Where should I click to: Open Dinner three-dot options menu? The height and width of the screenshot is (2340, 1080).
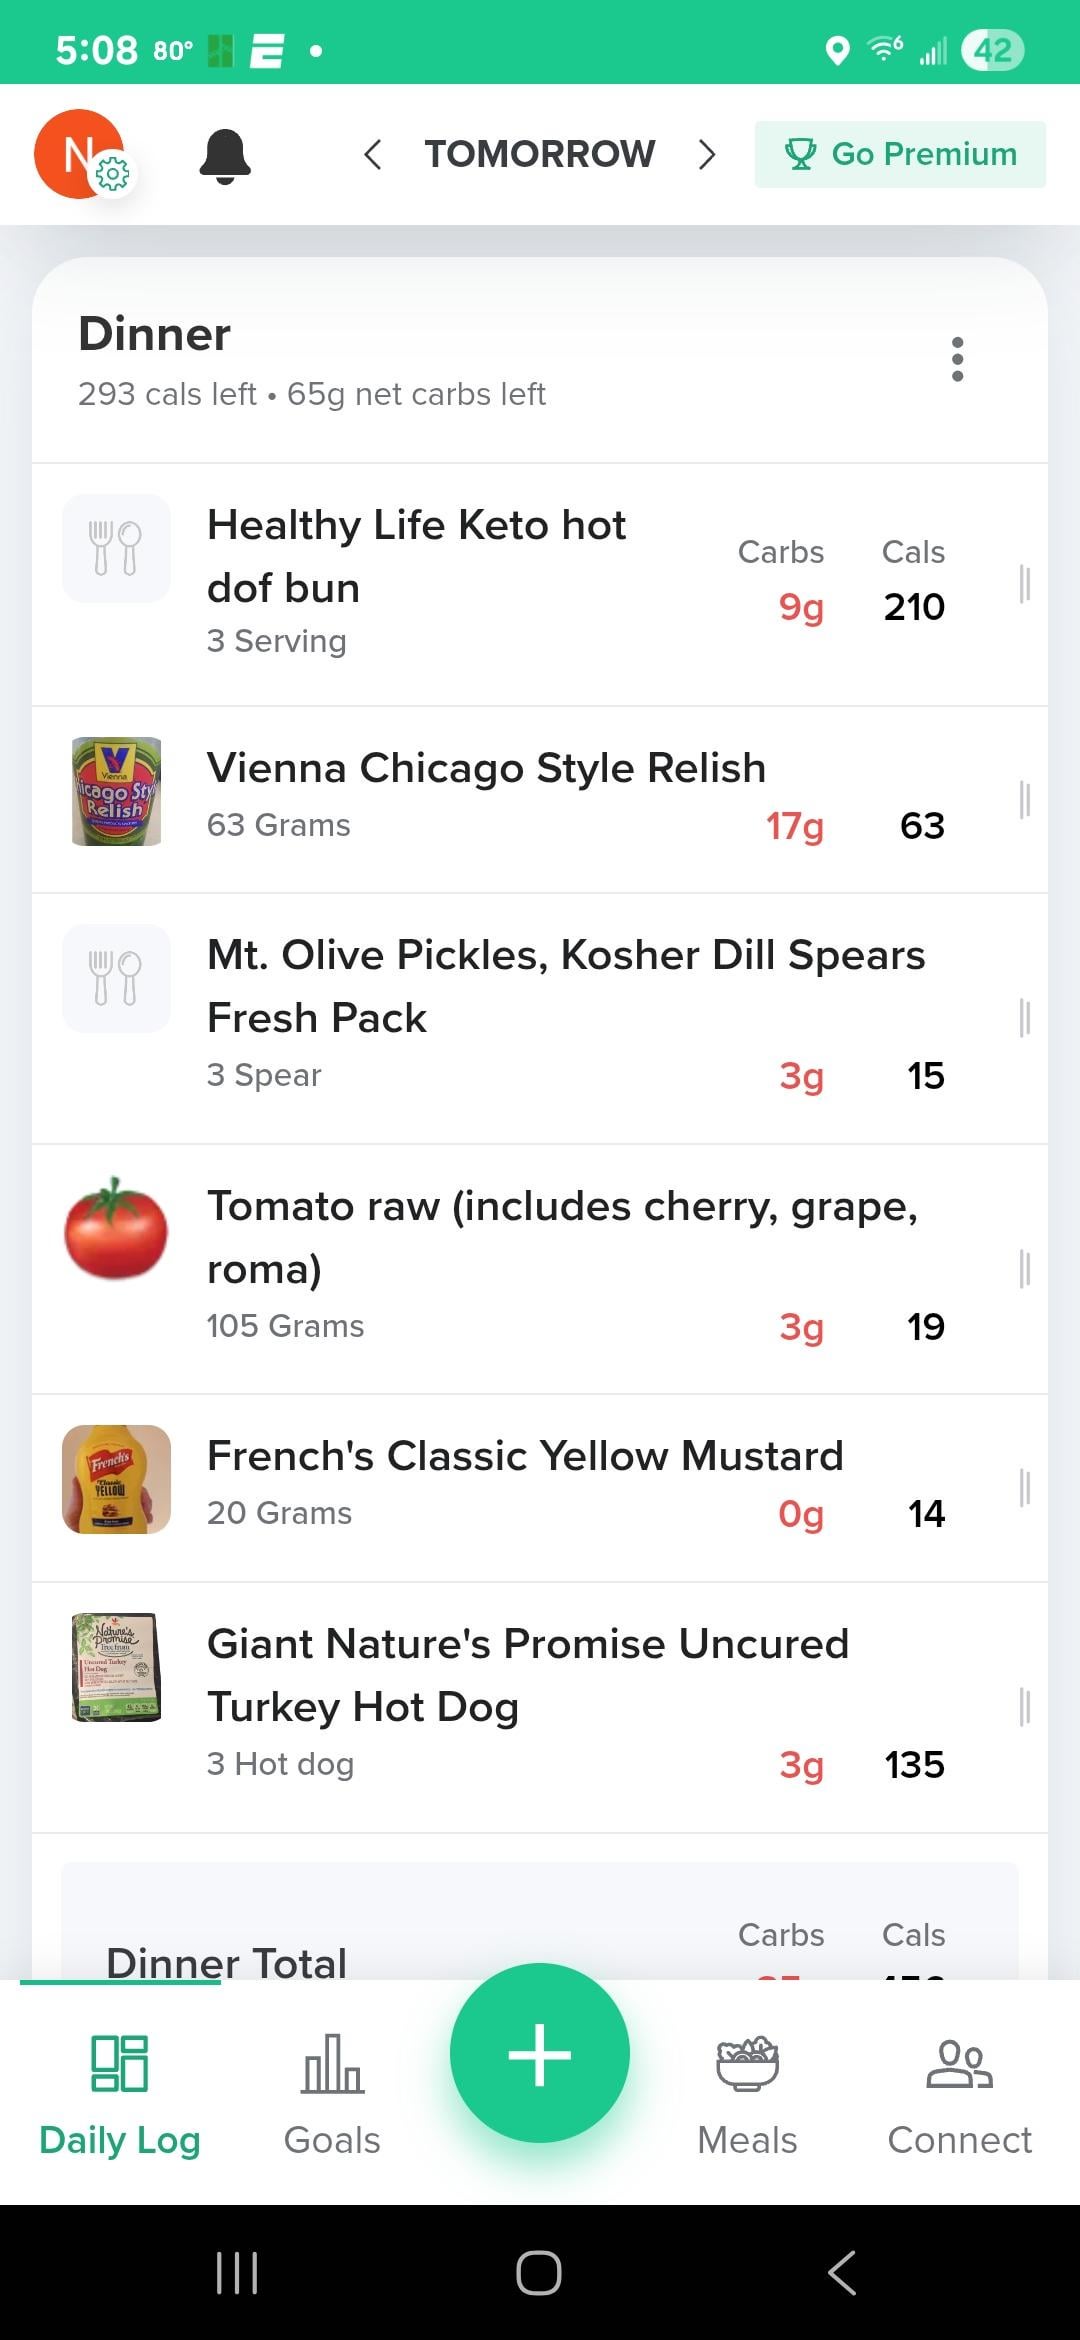pos(957,359)
